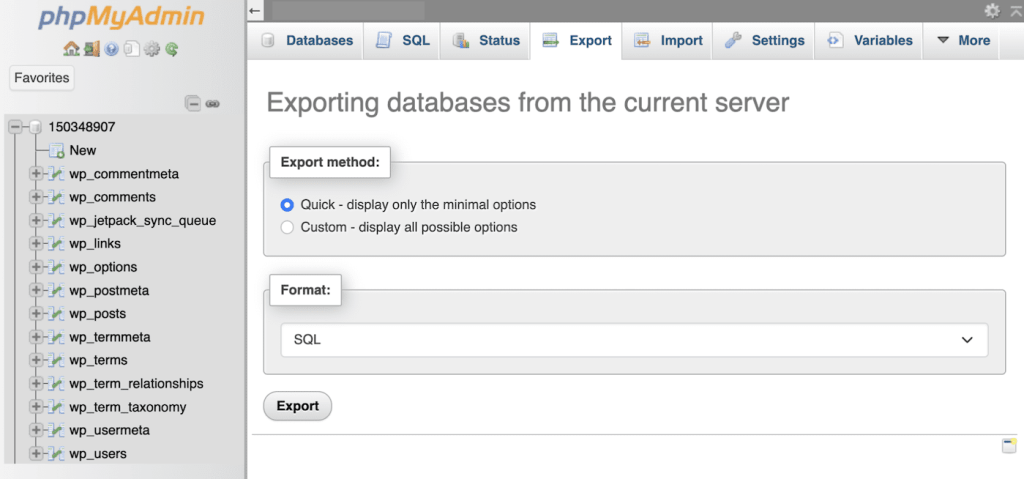Open the wp_comments table
The width and height of the screenshot is (1024, 479).
112,197
